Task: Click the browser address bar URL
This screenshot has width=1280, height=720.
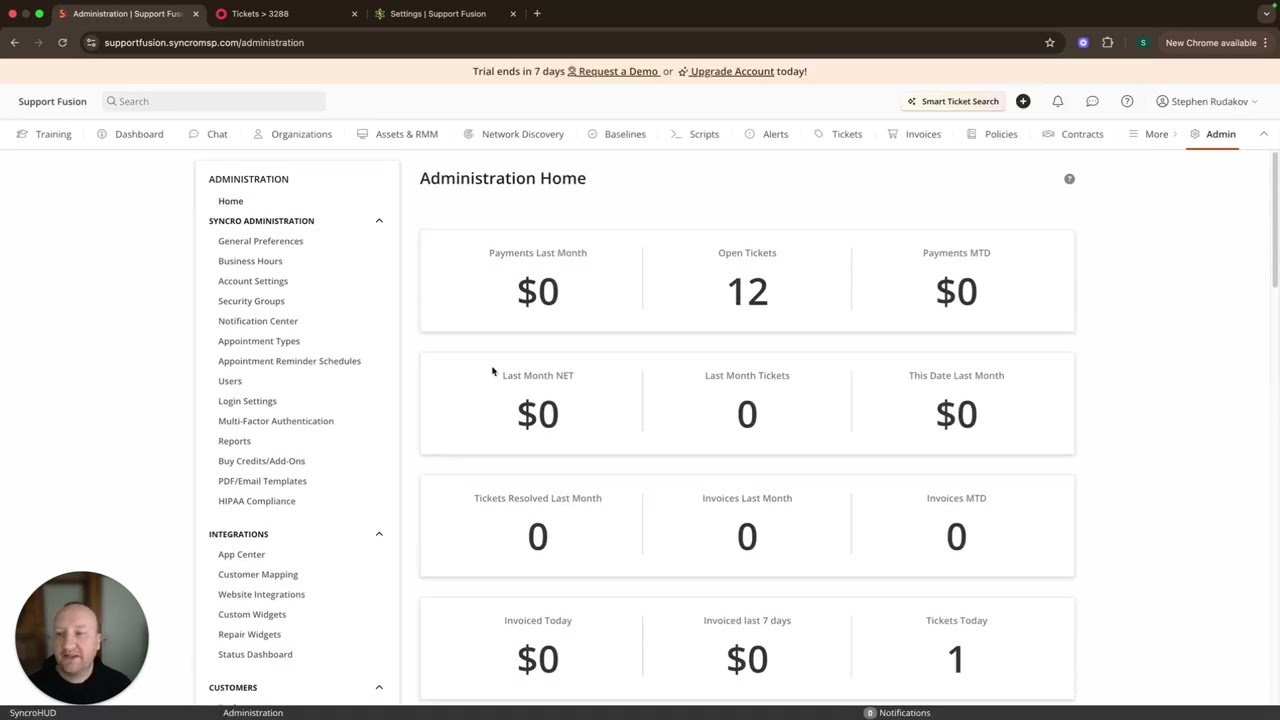Action: pyautogui.click(x=204, y=43)
